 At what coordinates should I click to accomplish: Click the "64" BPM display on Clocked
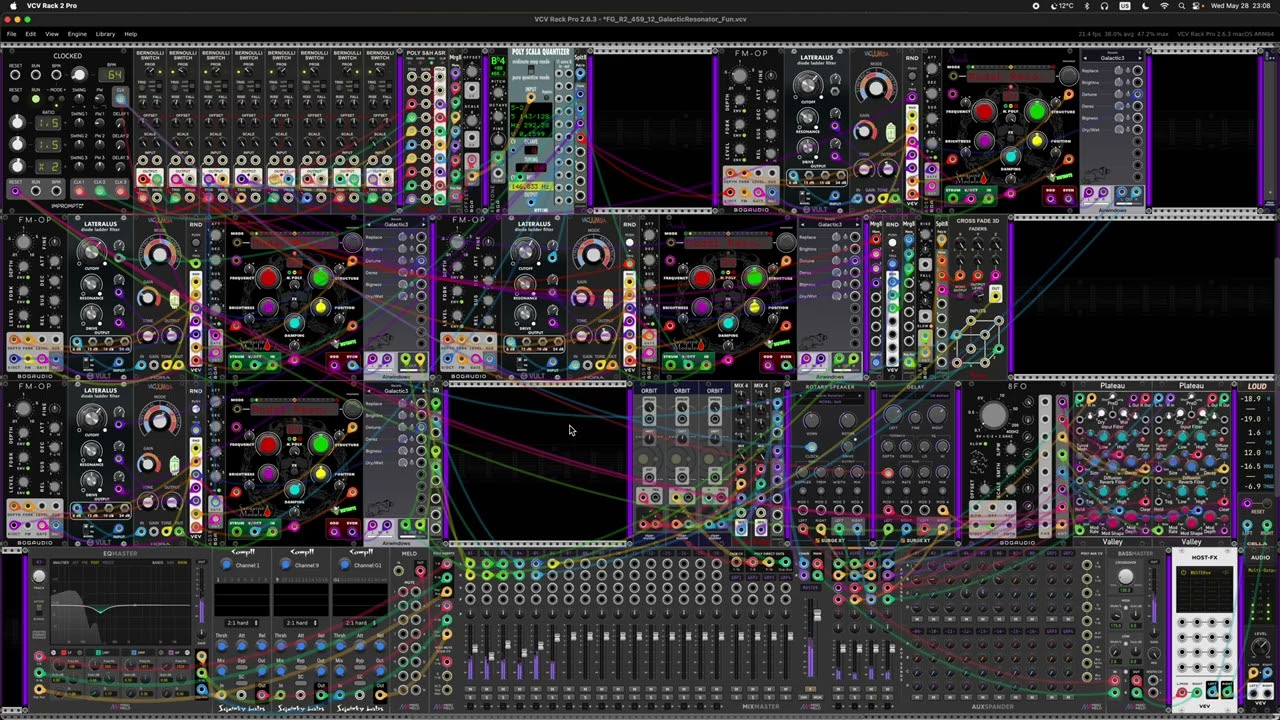click(113, 75)
